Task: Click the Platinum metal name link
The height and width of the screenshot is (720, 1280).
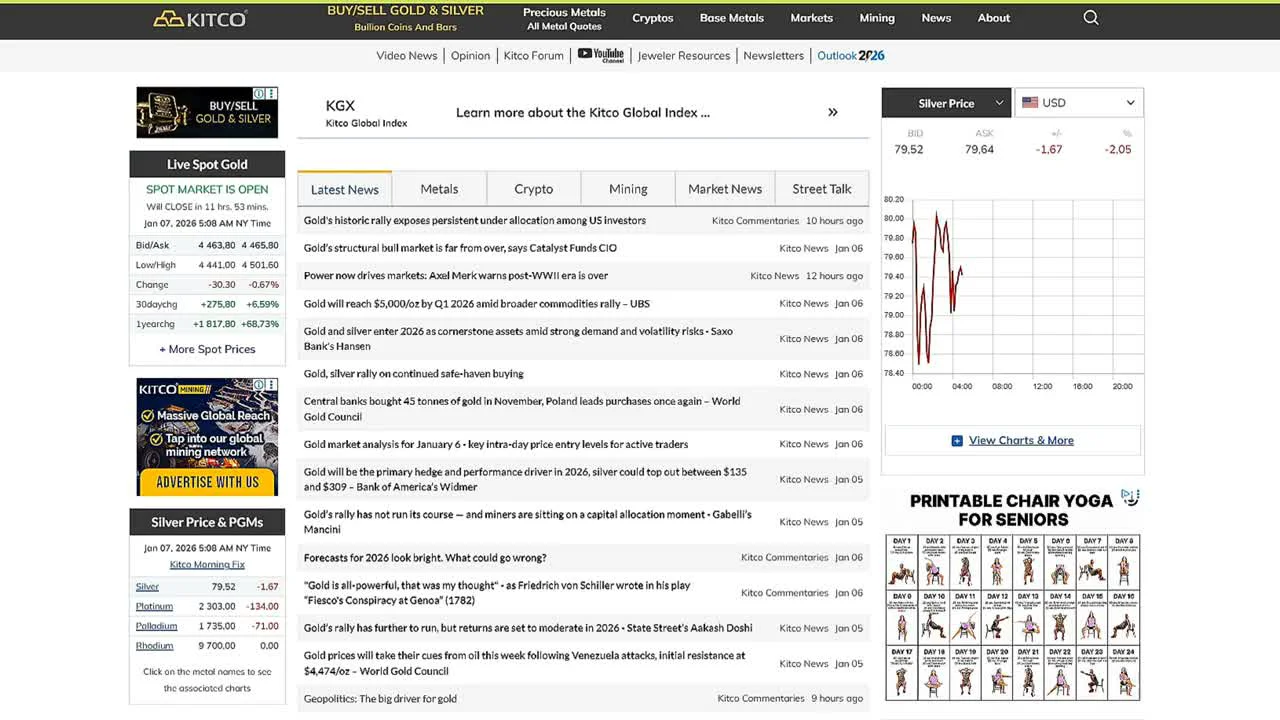Action: point(154,606)
